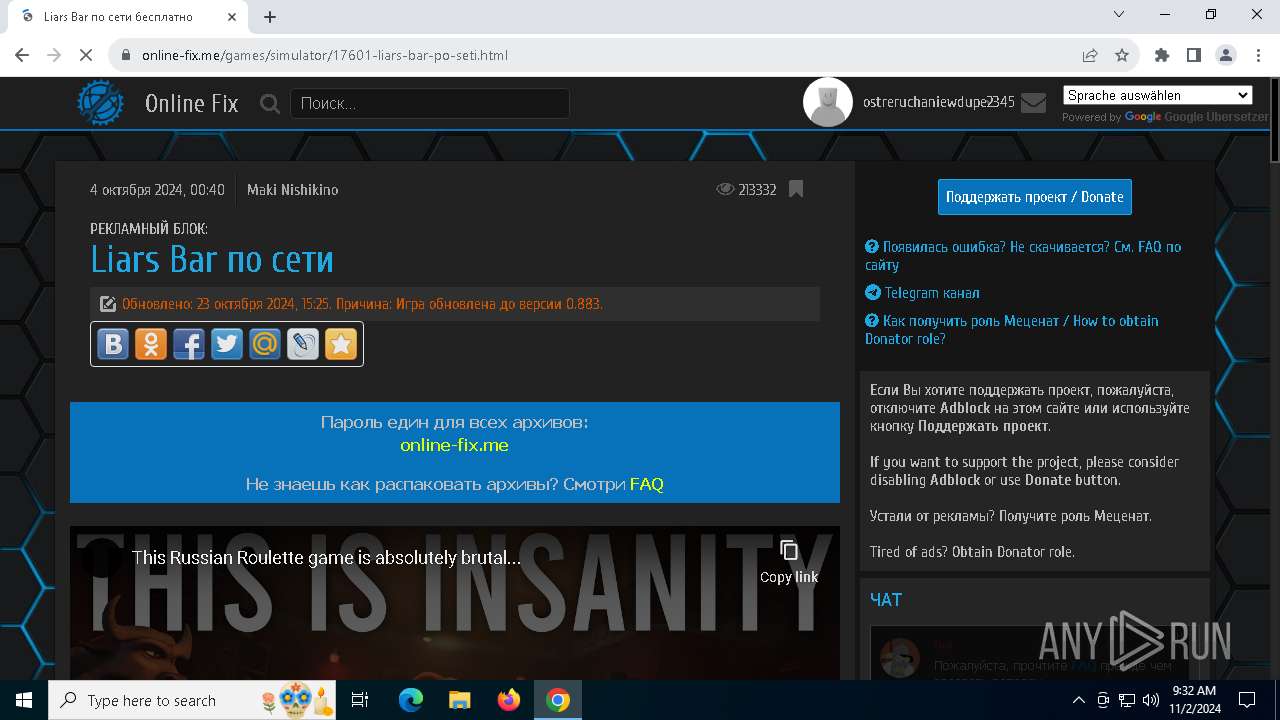This screenshot has height=720, width=1280.
Task: Click the online-fix.me password text
Action: click(454, 445)
